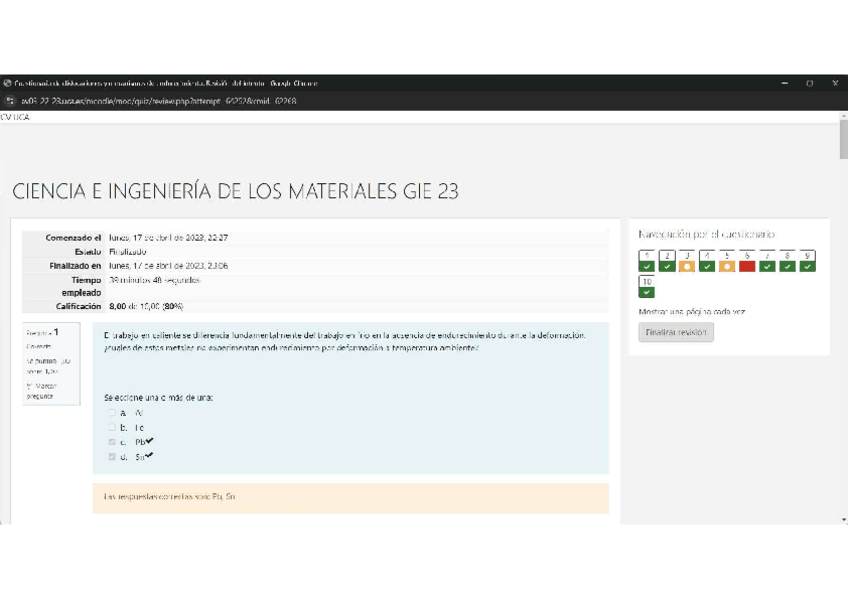The height and width of the screenshot is (599, 848).
Task: Open incorrect red question 6
Action: click(x=746, y=262)
